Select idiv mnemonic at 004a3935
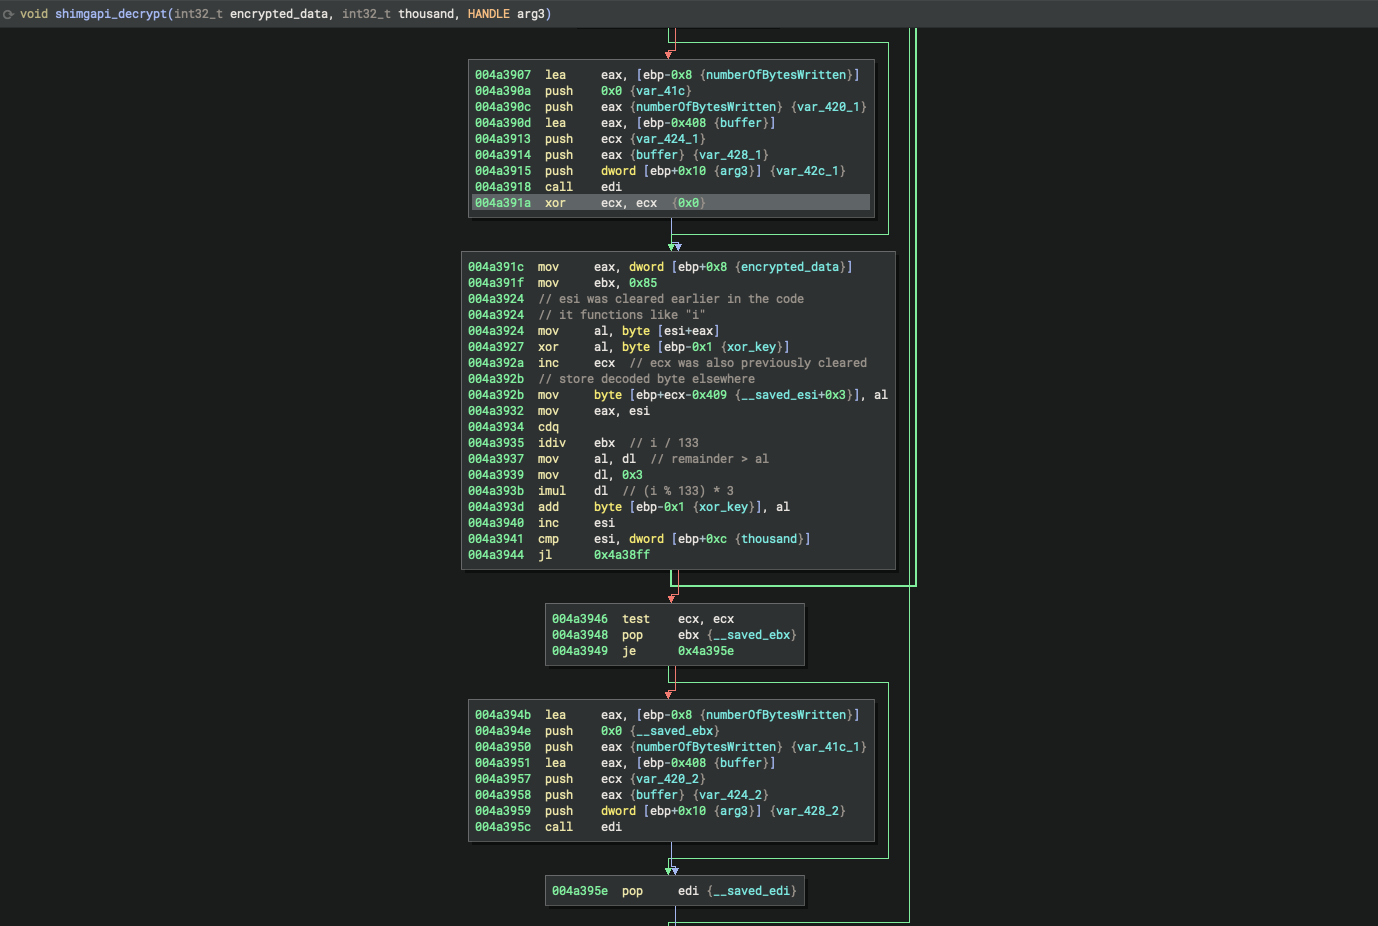Viewport: 1378px width, 926px height. point(552,443)
